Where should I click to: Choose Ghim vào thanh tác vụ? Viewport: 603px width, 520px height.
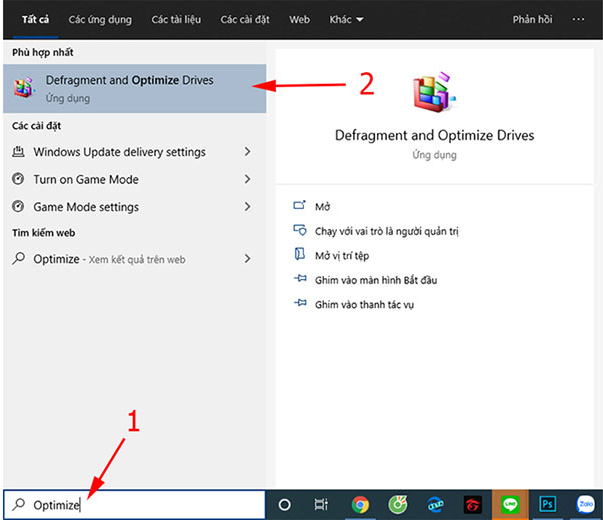[364, 305]
